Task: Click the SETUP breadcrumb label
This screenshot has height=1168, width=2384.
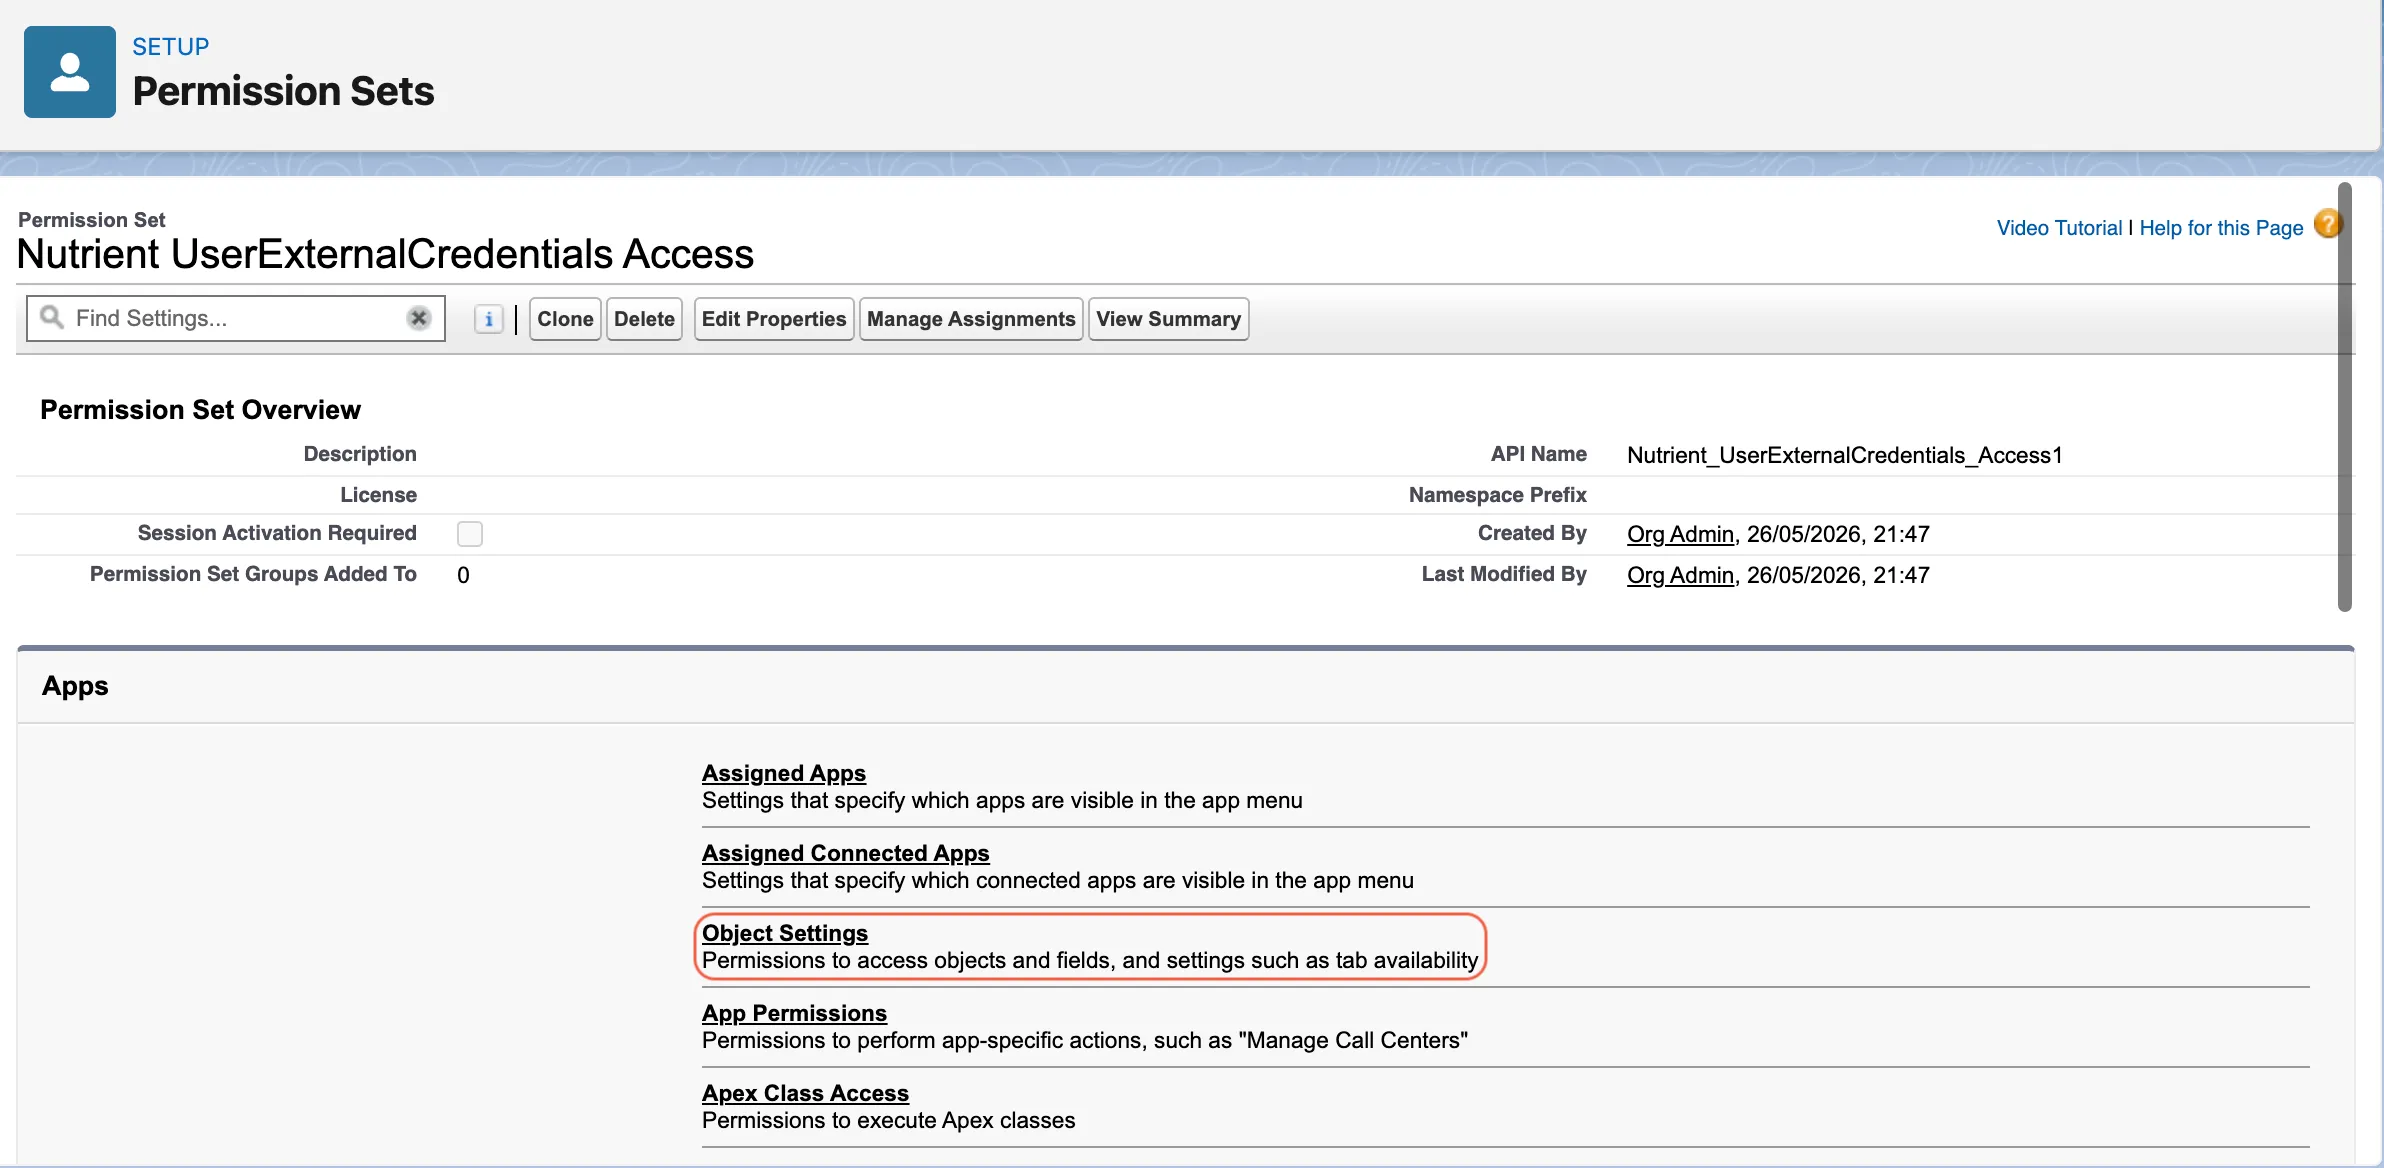Action: (171, 47)
